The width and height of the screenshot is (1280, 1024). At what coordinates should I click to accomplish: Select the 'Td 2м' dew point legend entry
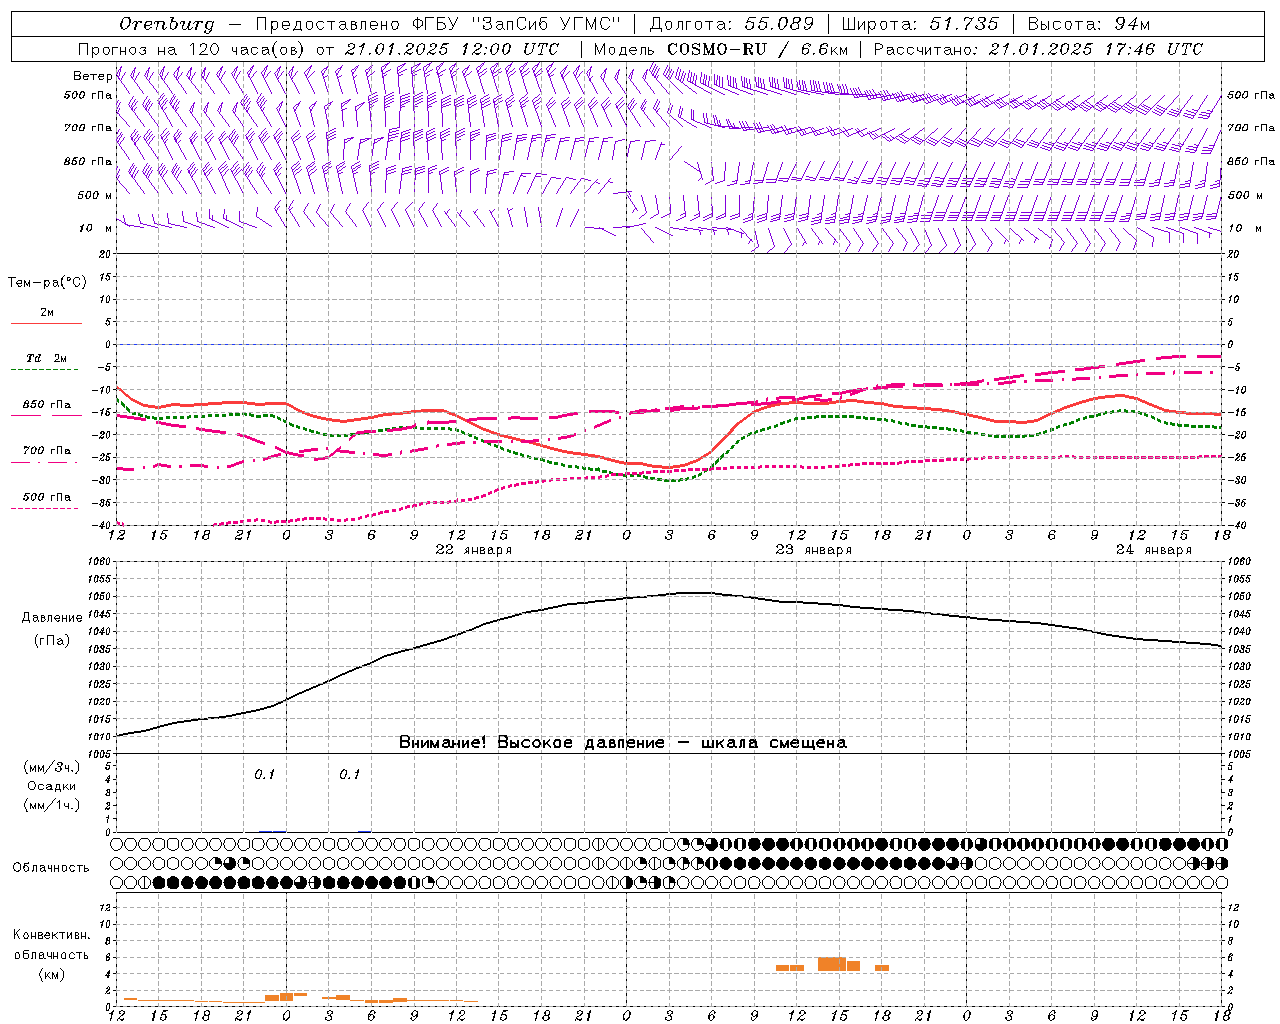click(47, 358)
